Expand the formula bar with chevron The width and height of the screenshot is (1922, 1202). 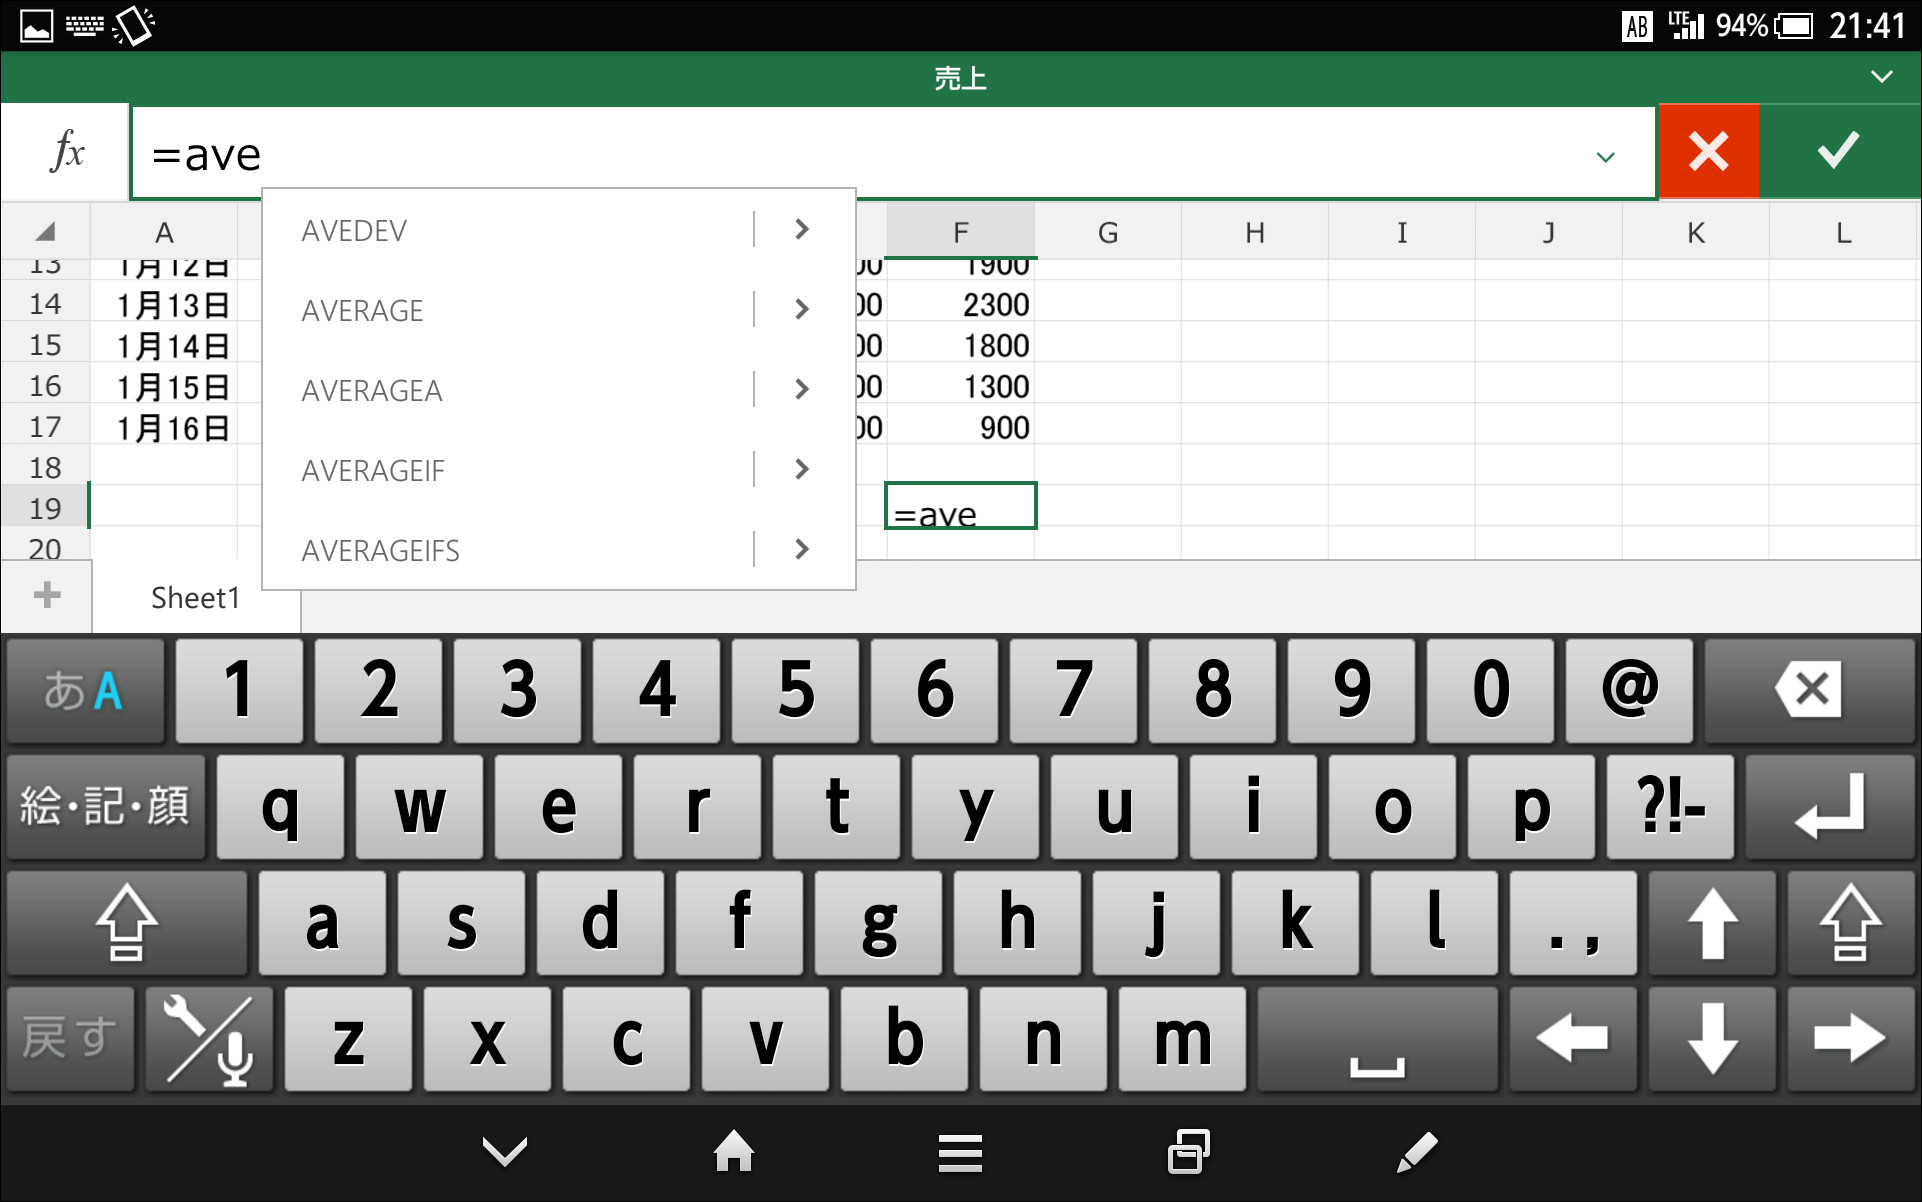1606,157
